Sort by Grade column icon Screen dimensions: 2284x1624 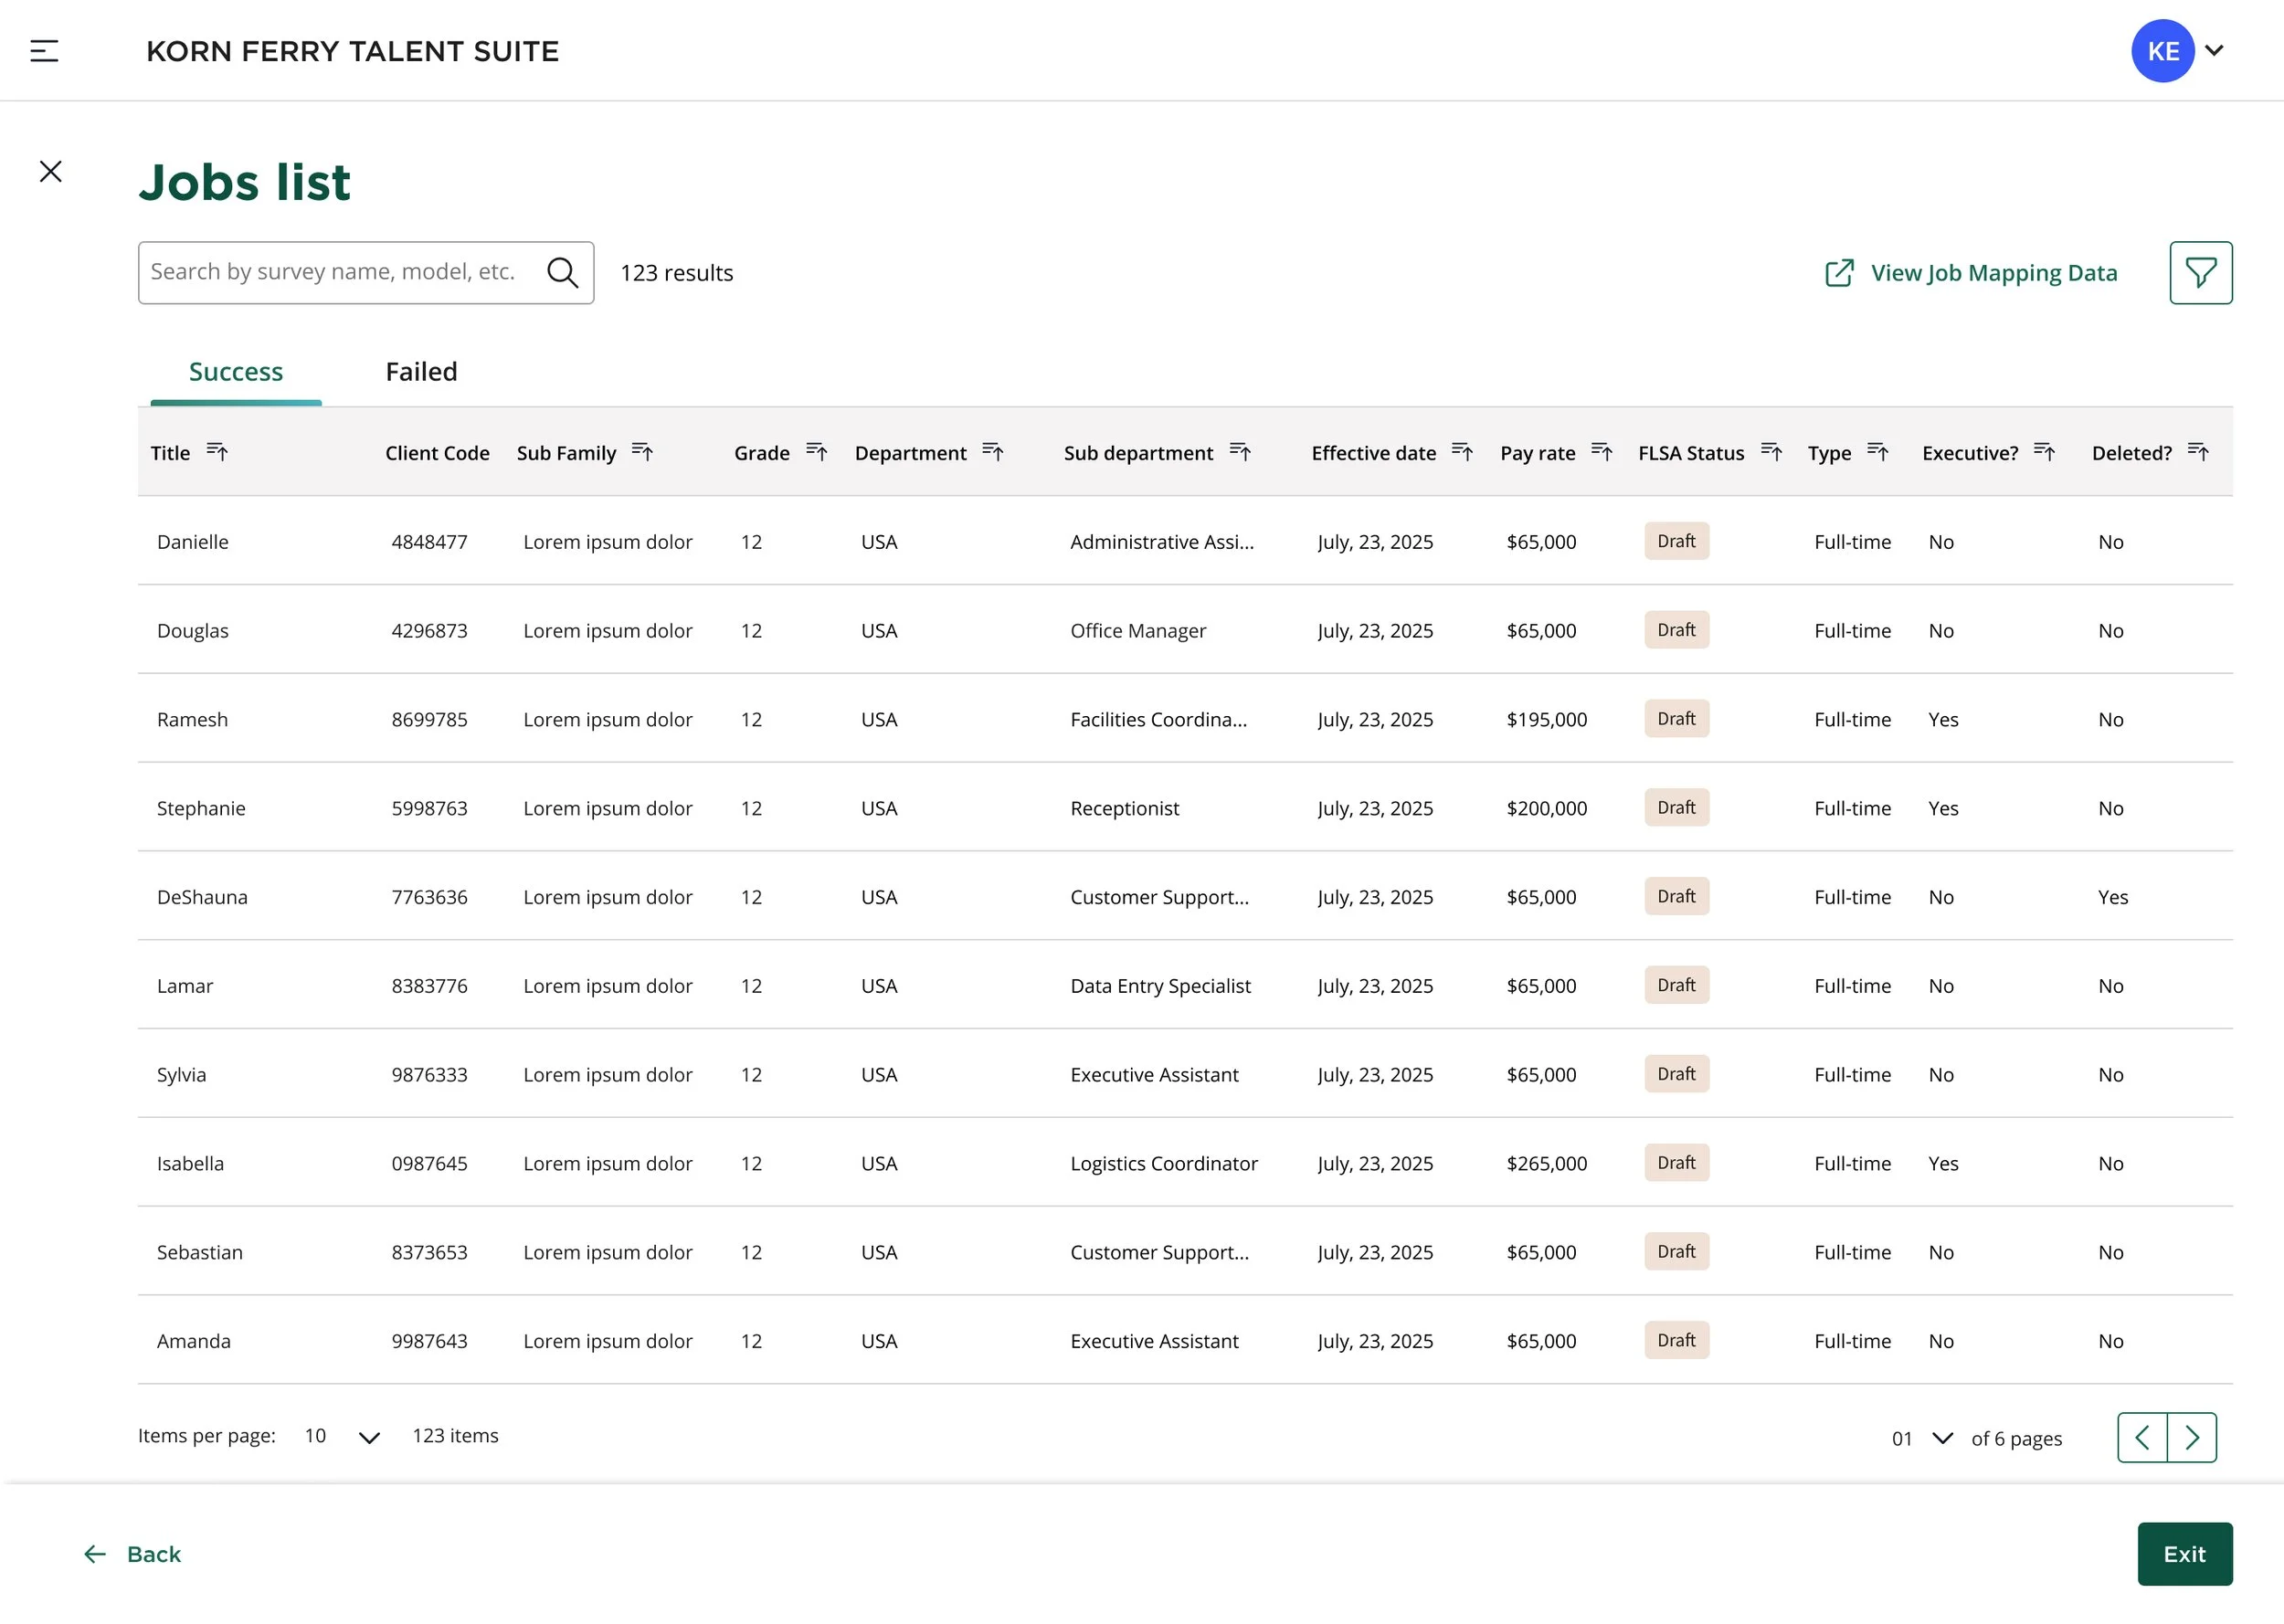[x=816, y=452]
